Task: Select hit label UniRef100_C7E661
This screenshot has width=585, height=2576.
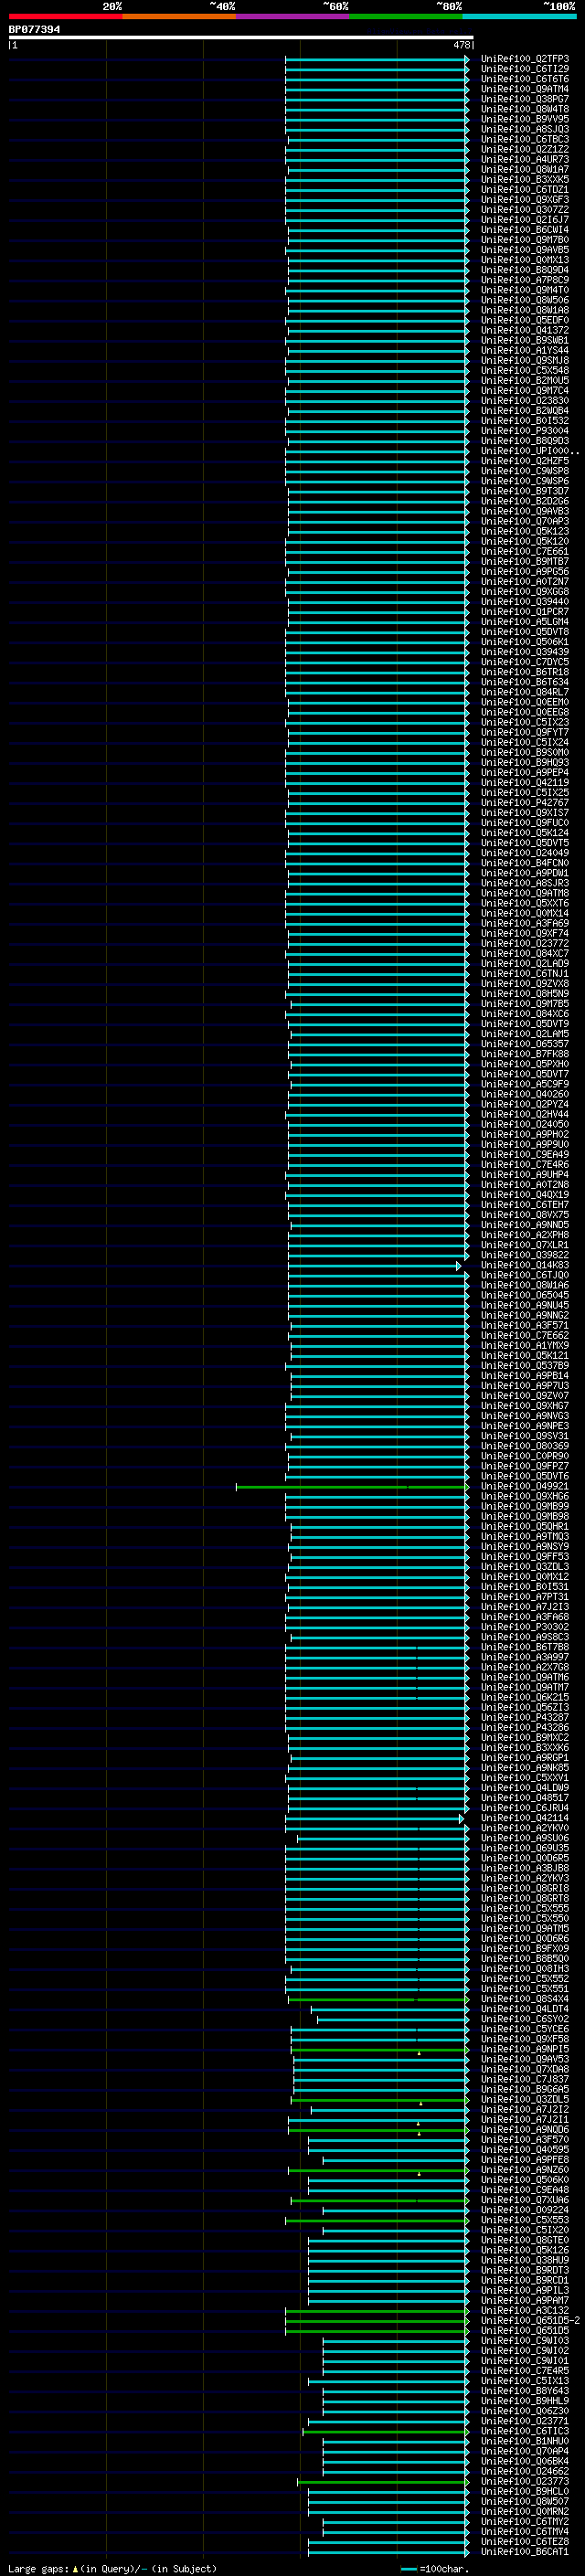Action: pos(525,551)
